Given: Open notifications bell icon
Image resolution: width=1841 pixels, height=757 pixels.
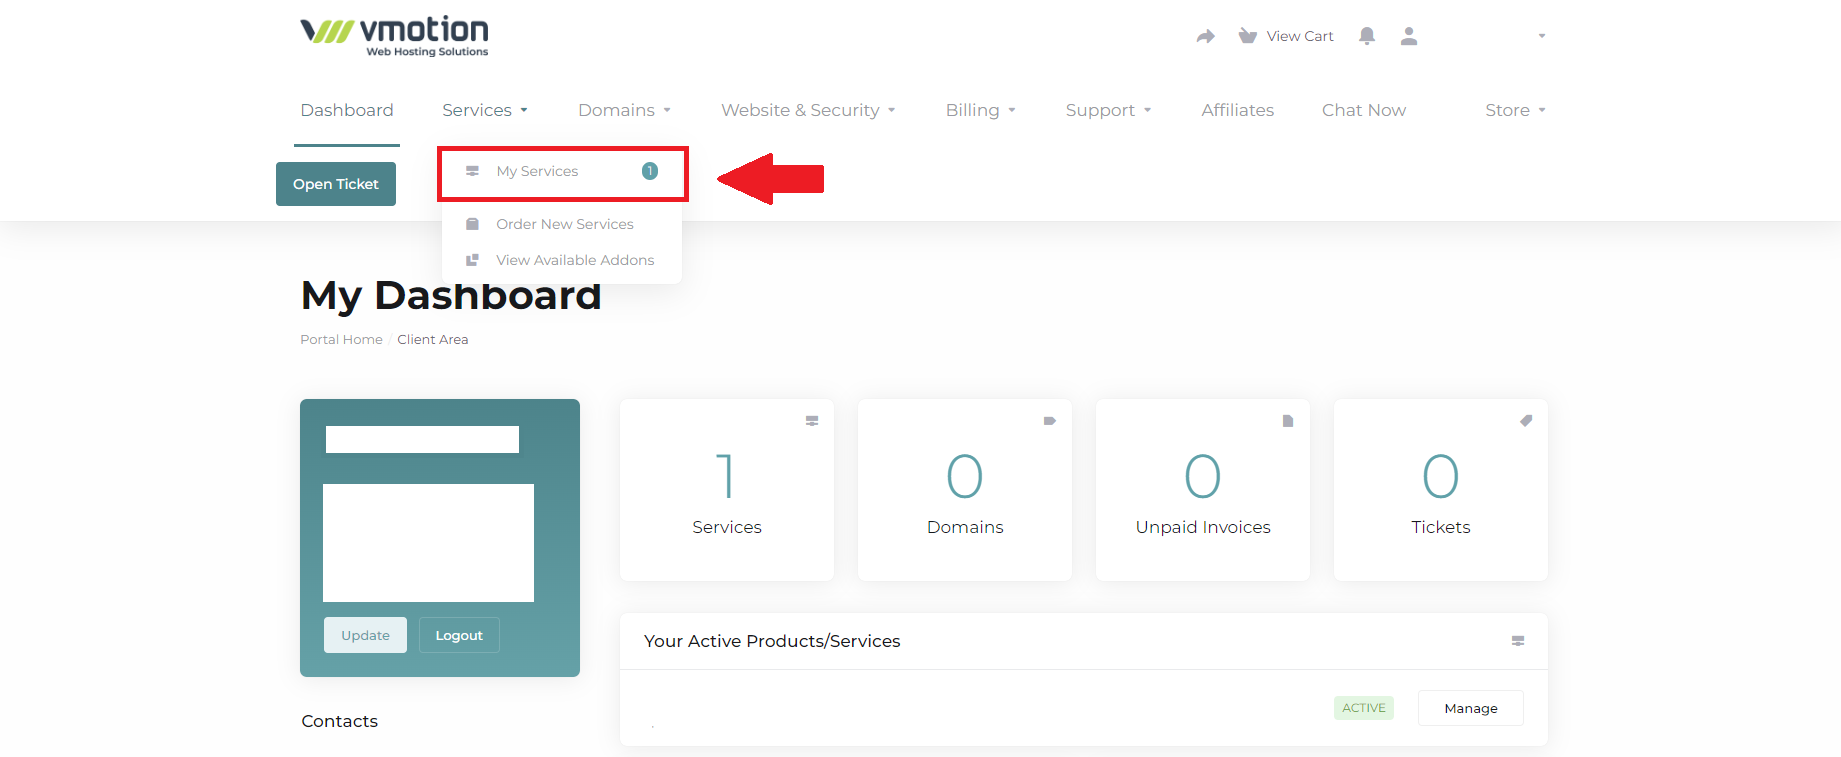Looking at the screenshot, I should tap(1367, 36).
